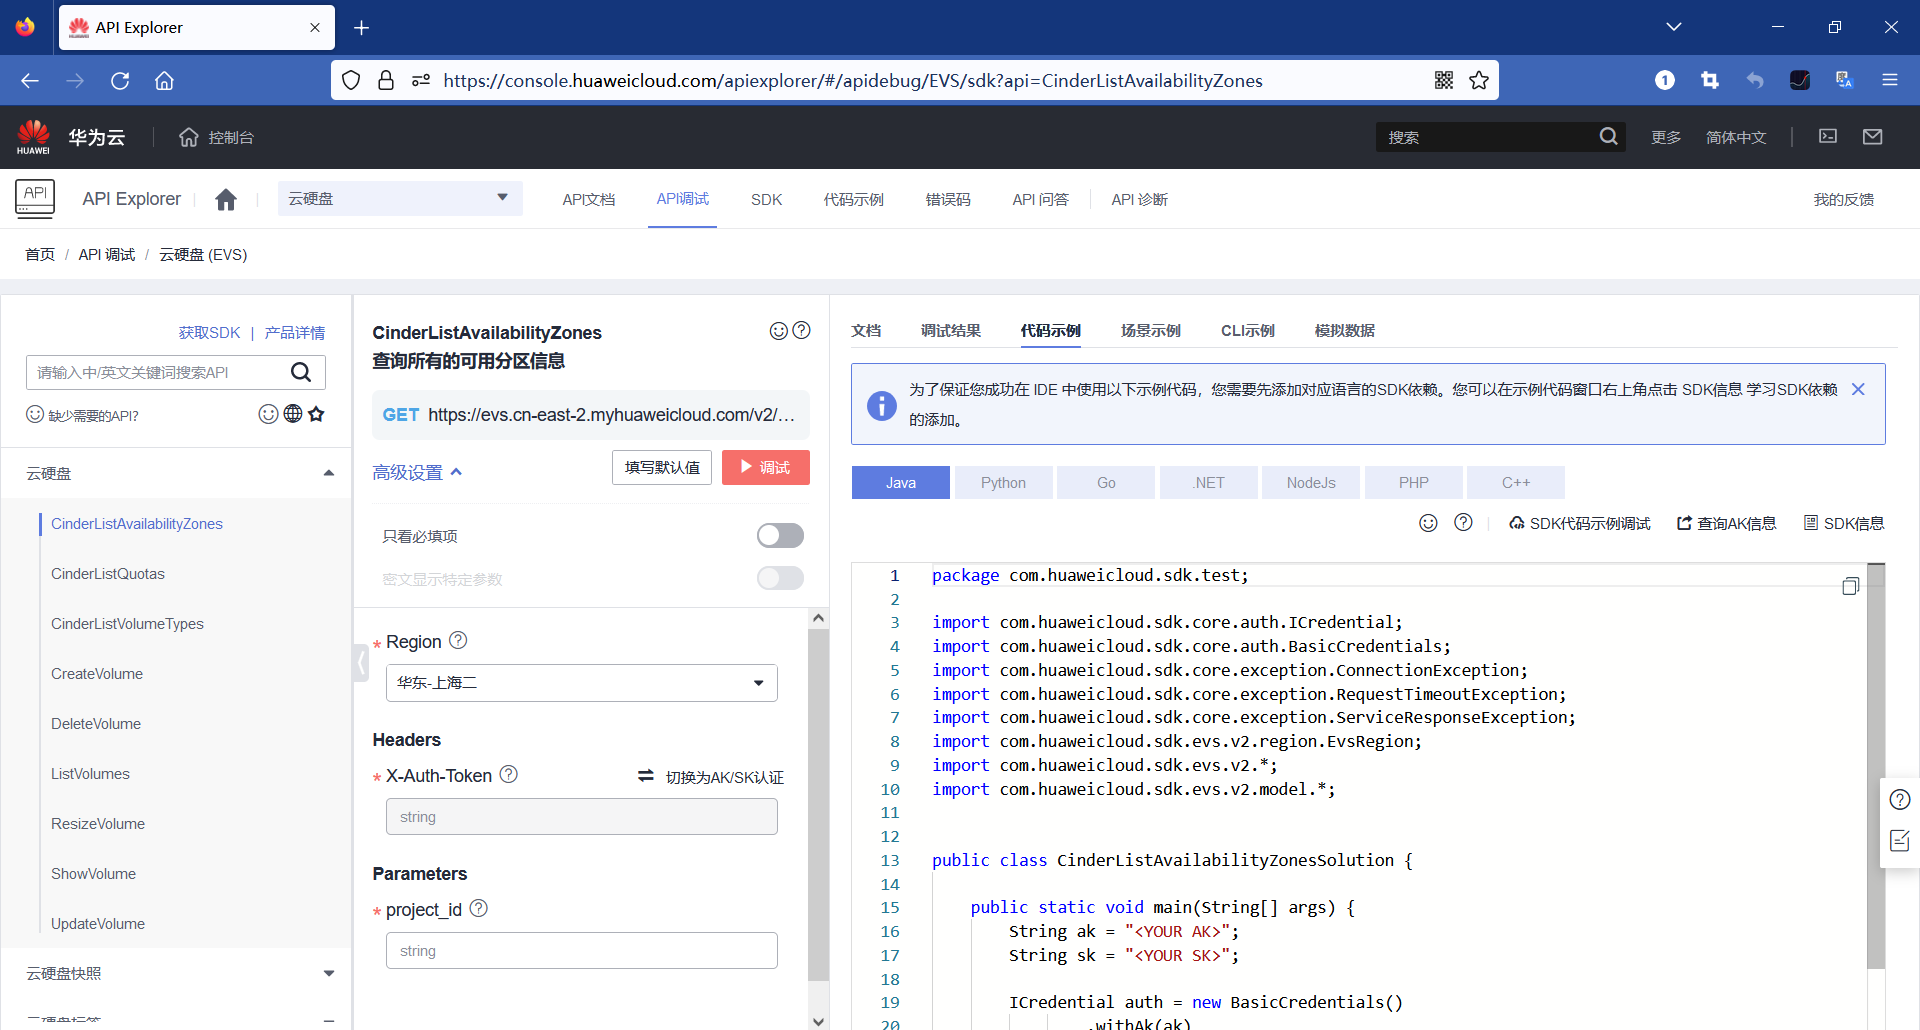The height and width of the screenshot is (1030, 1920).
Task: Click the 获取SDK link
Action: [210, 332]
